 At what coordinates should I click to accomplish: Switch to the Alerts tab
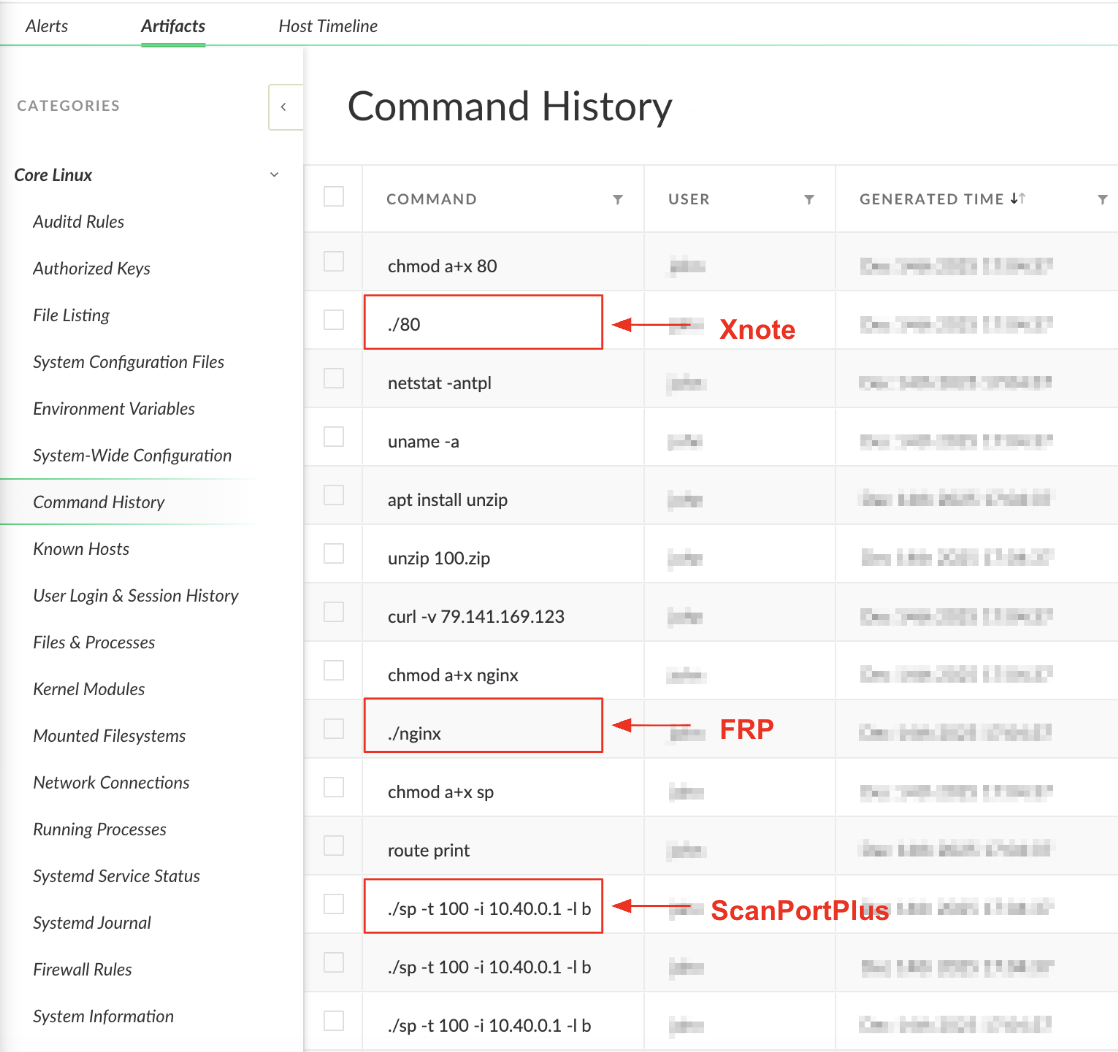pyautogui.click(x=46, y=26)
